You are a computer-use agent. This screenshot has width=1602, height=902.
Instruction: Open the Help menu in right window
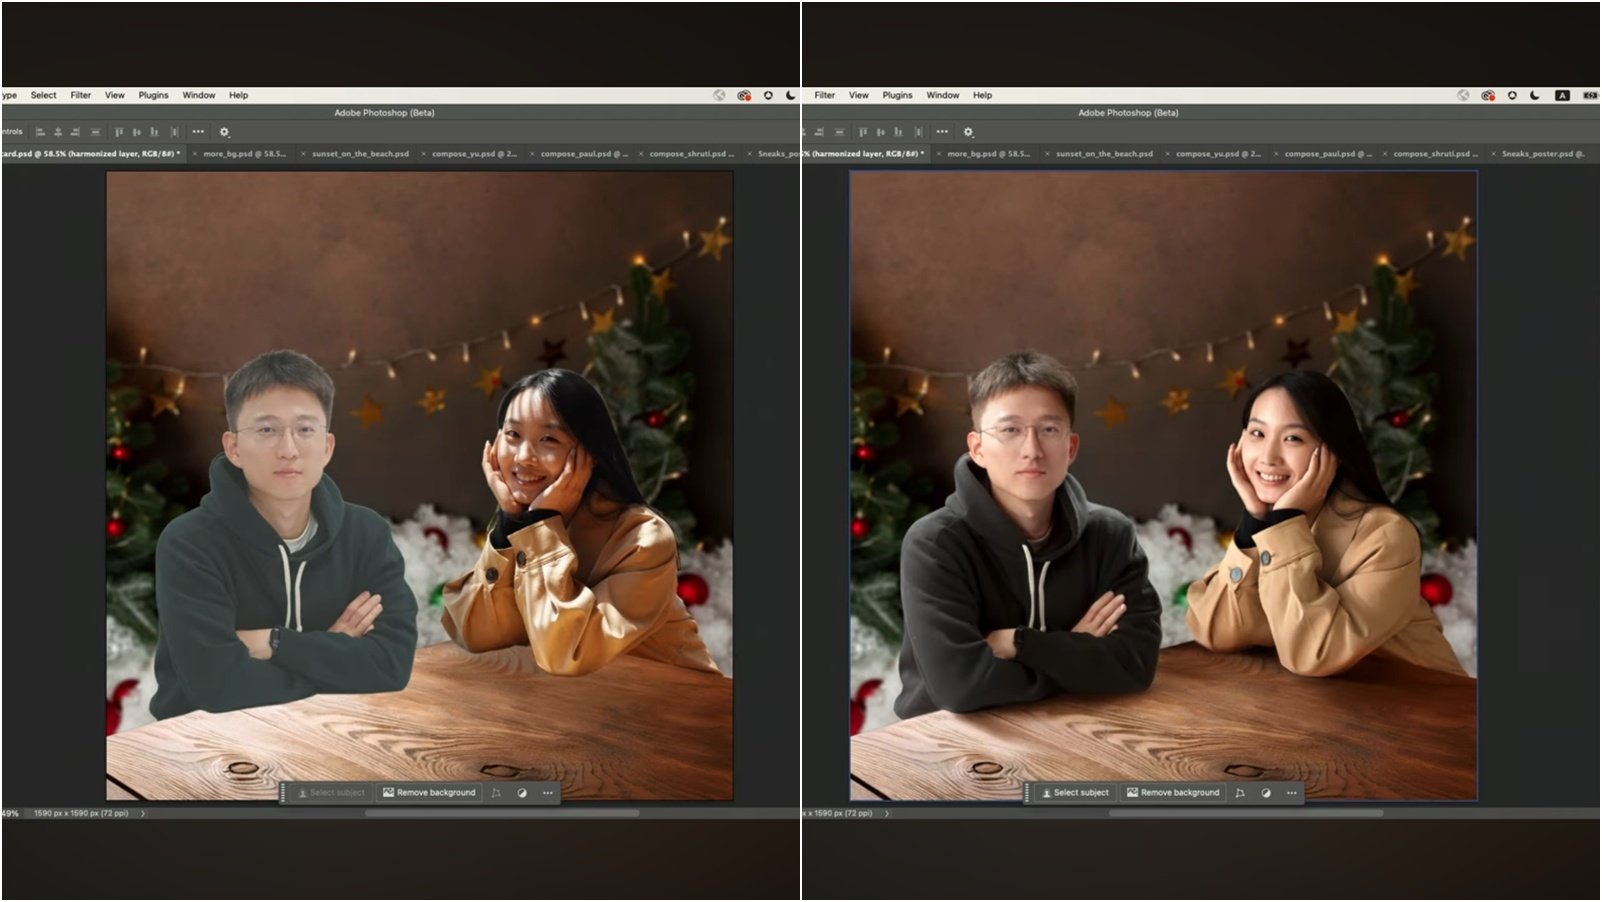tap(982, 95)
